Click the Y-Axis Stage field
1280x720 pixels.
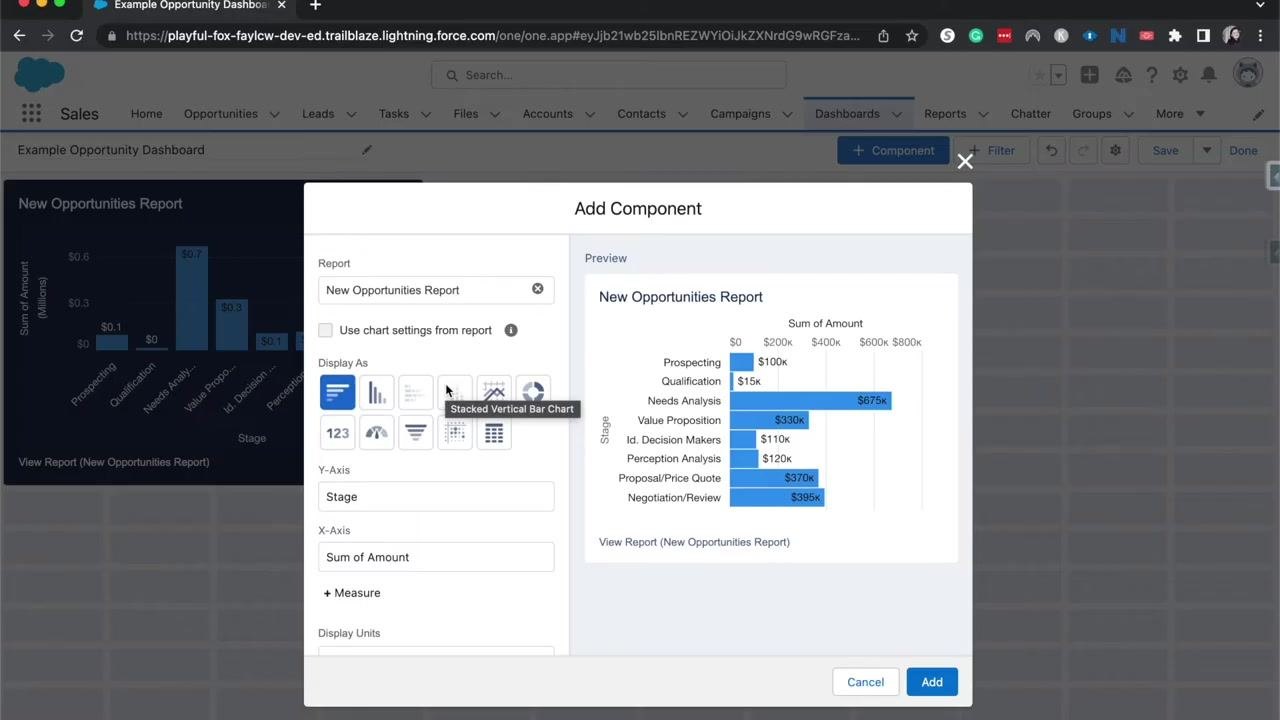[x=436, y=497]
